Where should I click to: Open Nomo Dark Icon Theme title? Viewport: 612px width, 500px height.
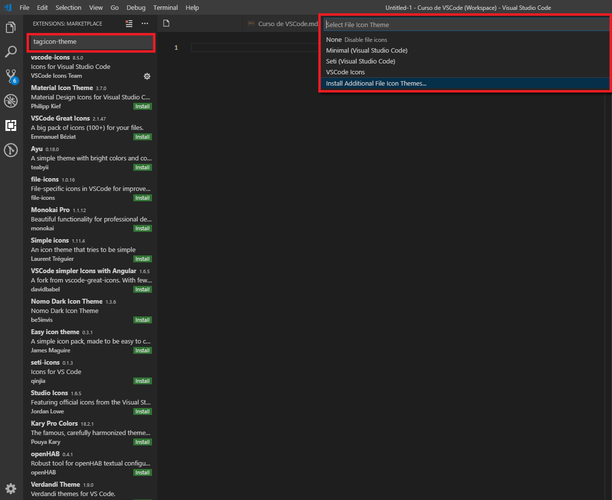pos(66,301)
